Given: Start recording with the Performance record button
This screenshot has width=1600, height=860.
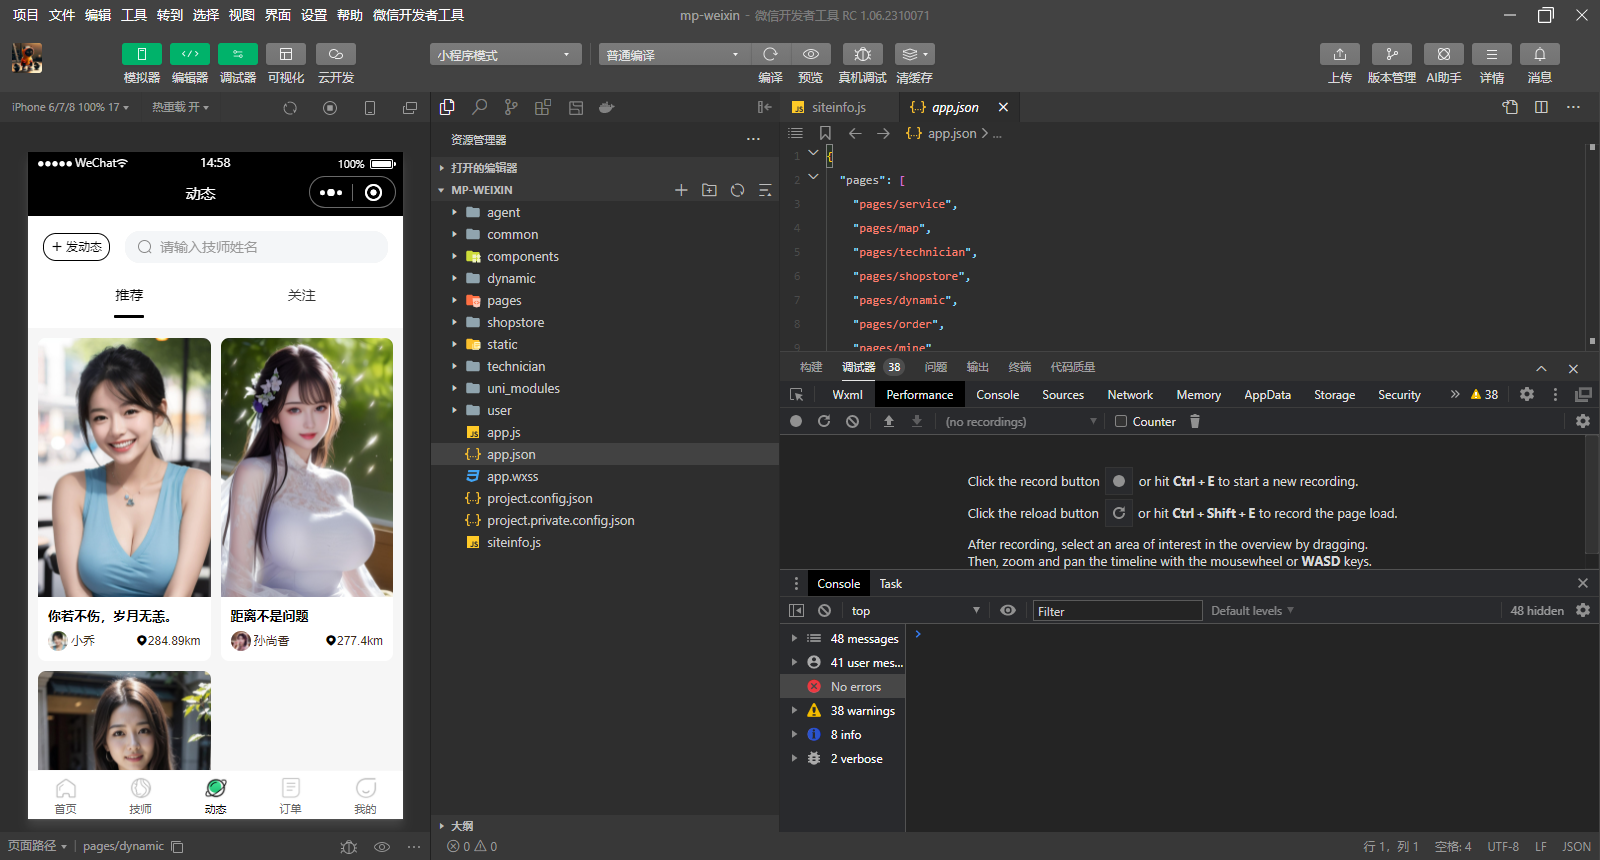Looking at the screenshot, I should (x=796, y=422).
